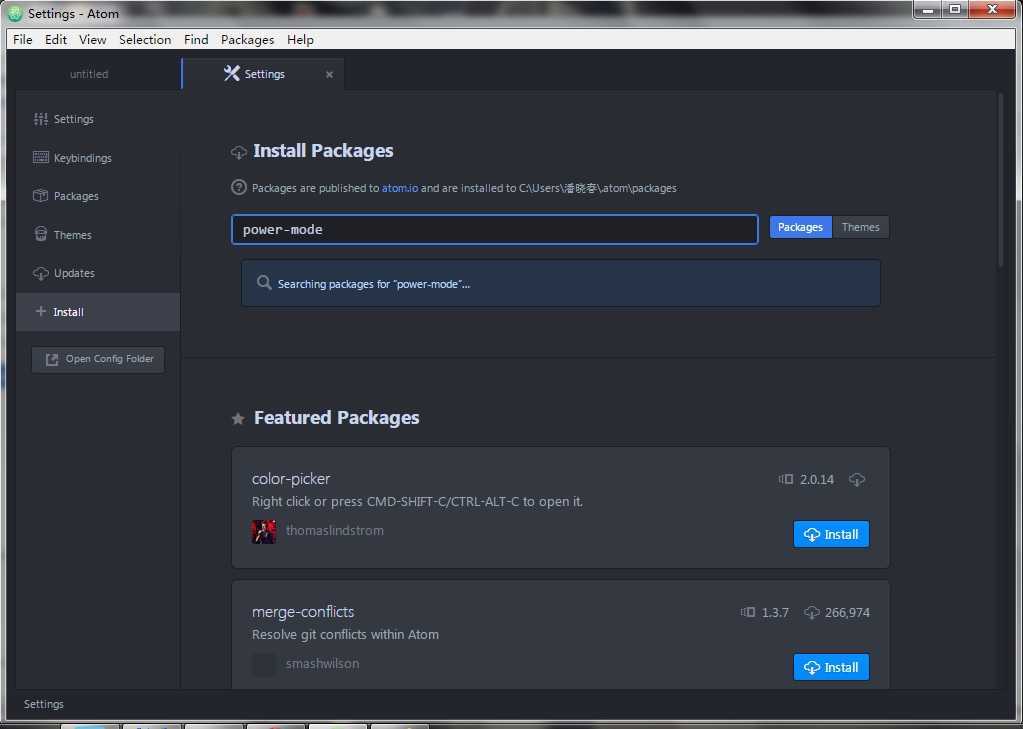The height and width of the screenshot is (729, 1023).
Task: Open the Keybindings section
Action: (x=98, y=158)
